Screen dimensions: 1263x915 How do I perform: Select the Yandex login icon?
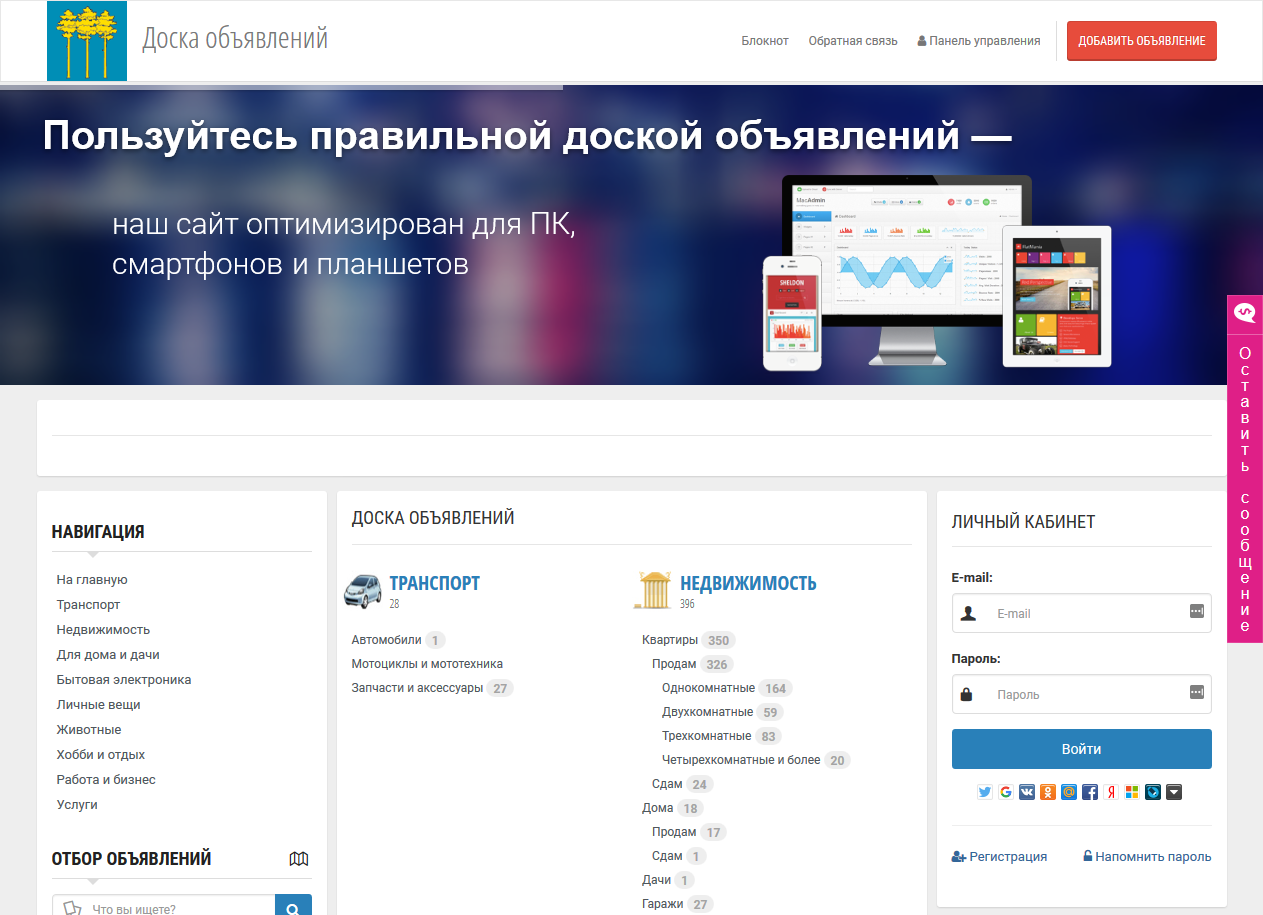click(1111, 792)
